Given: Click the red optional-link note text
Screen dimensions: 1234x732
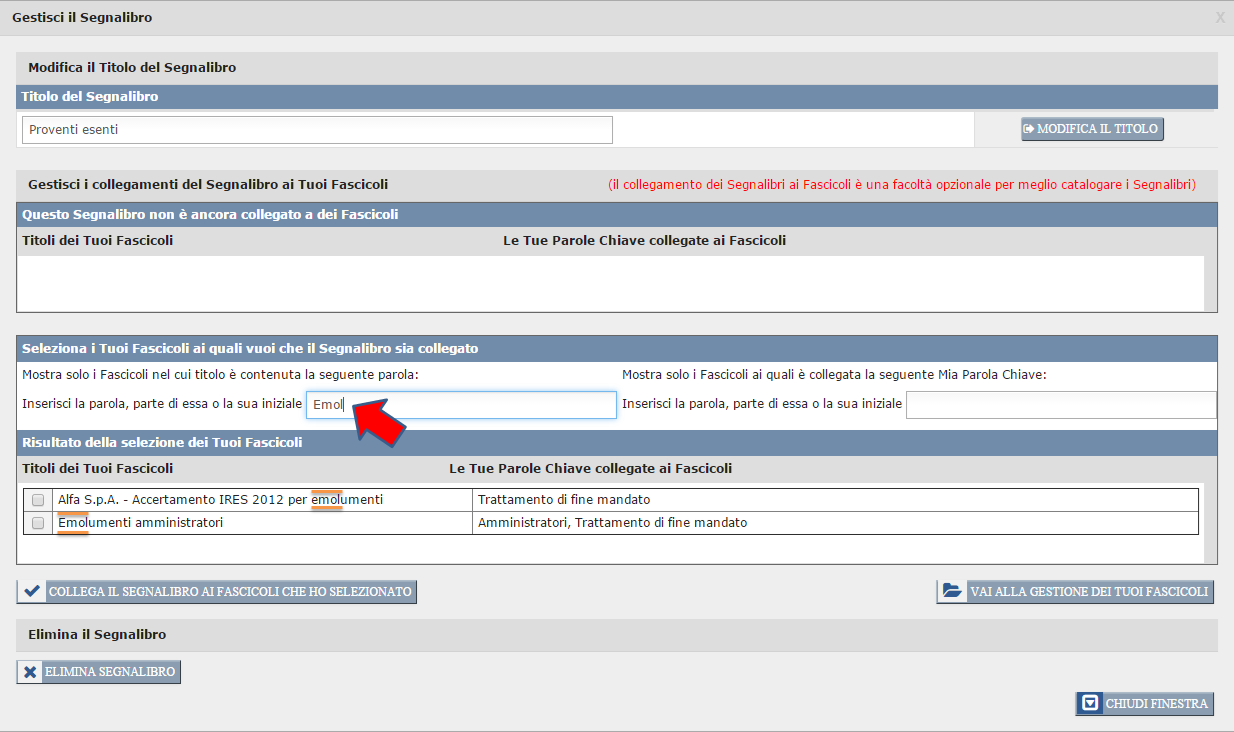Looking at the screenshot, I should click(901, 185).
